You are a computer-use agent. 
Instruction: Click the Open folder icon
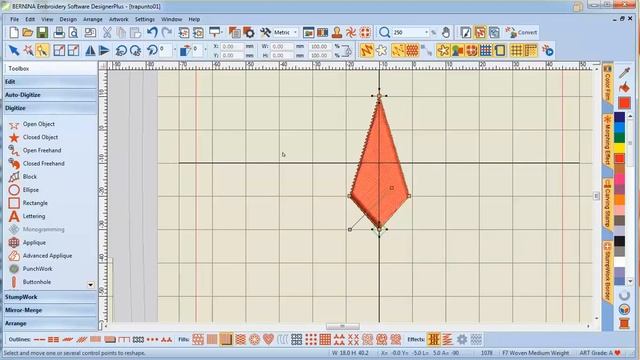point(28,32)
